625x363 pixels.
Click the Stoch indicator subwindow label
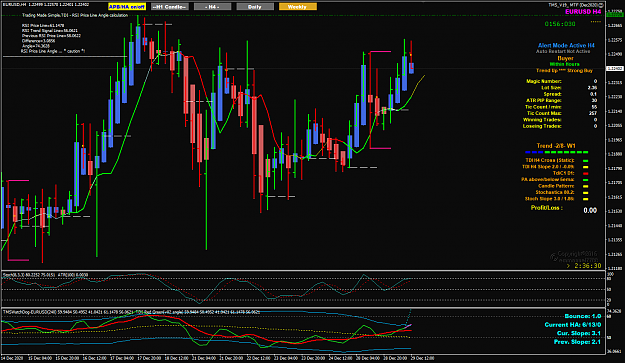pyautogui.click(x=45, y=275)
